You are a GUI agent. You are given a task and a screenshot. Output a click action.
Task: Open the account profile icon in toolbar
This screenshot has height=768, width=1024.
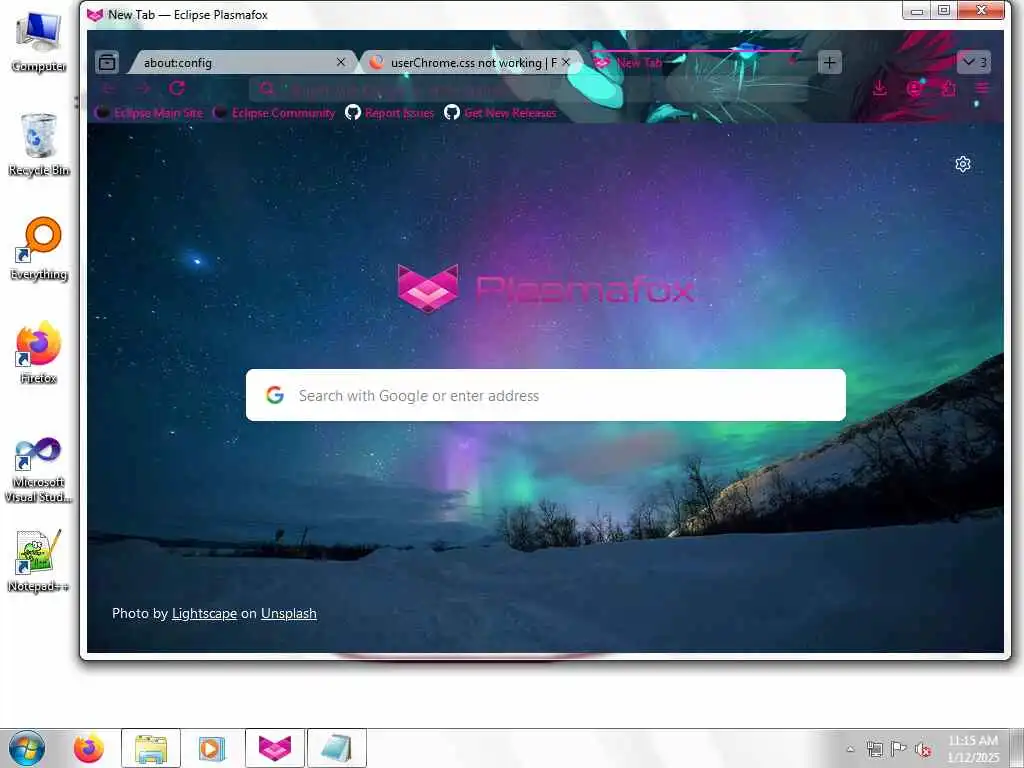pos(914,88)
